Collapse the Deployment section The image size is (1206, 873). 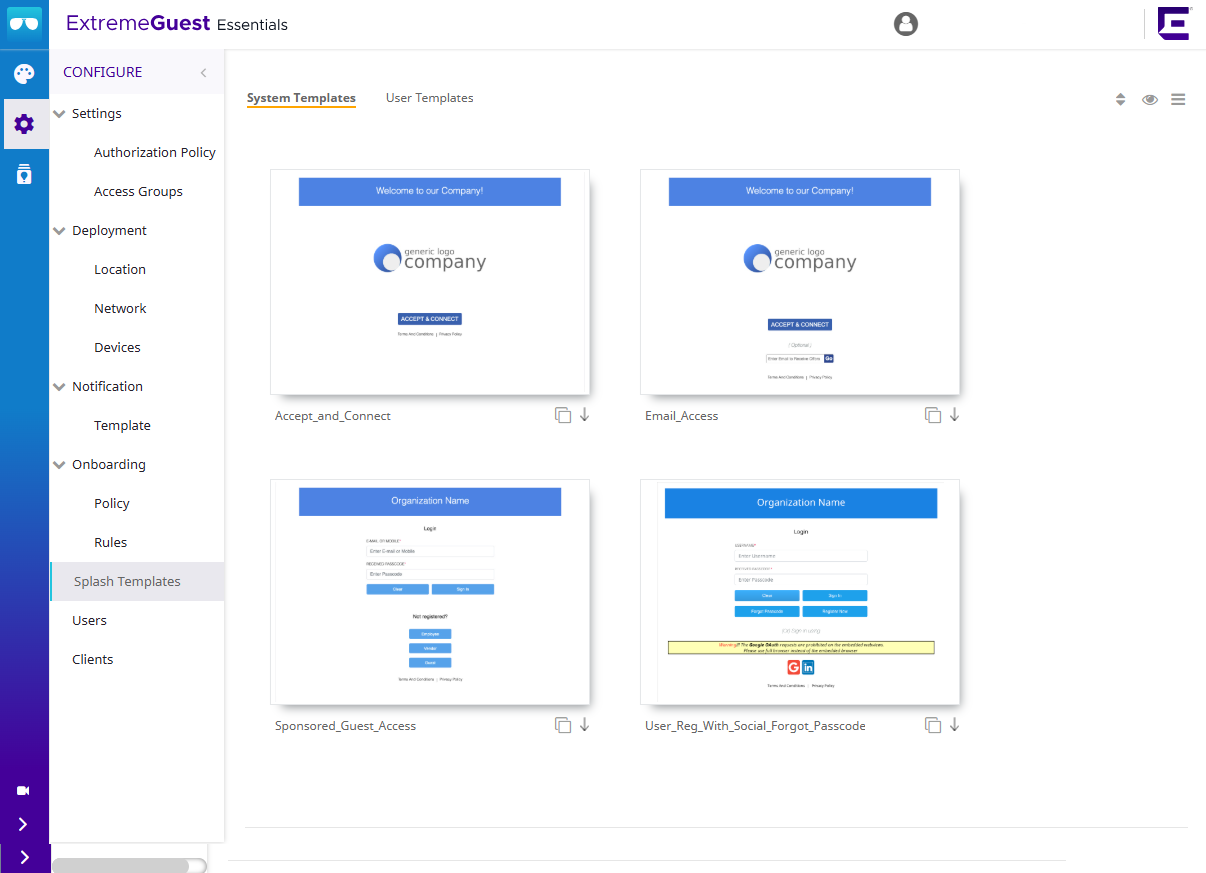(58, 230)
